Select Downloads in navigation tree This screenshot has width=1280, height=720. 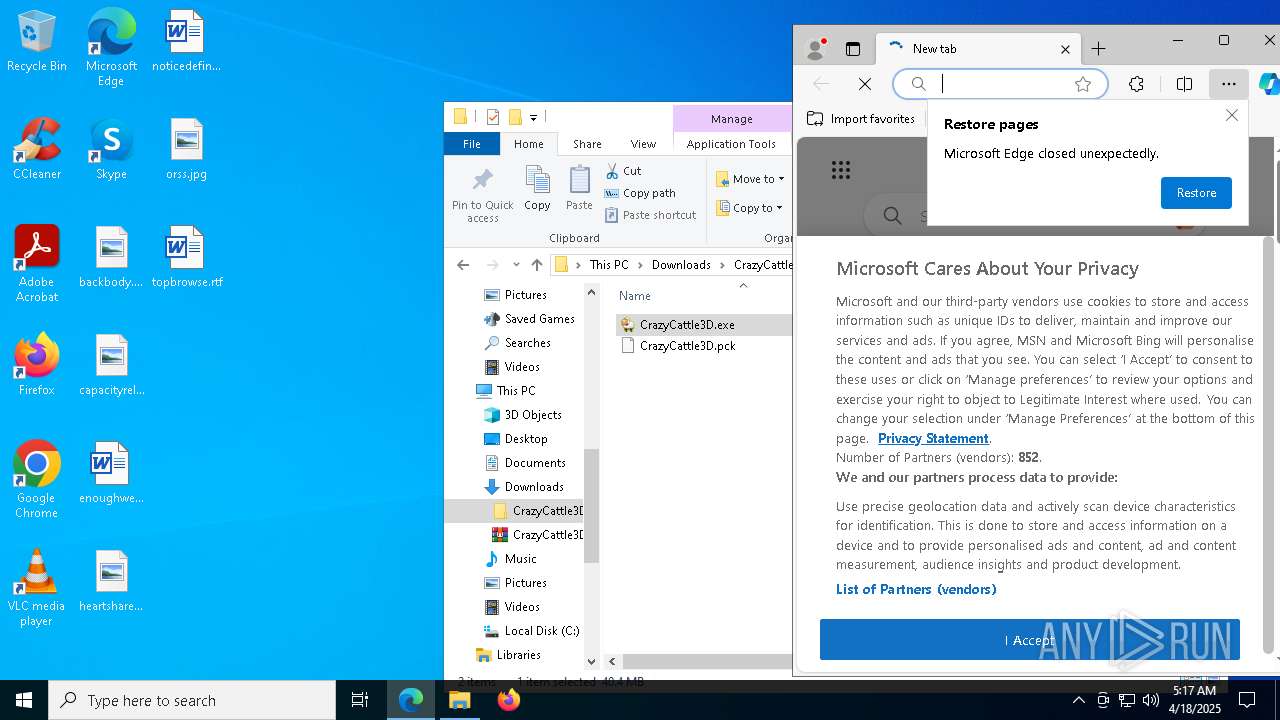533,487
